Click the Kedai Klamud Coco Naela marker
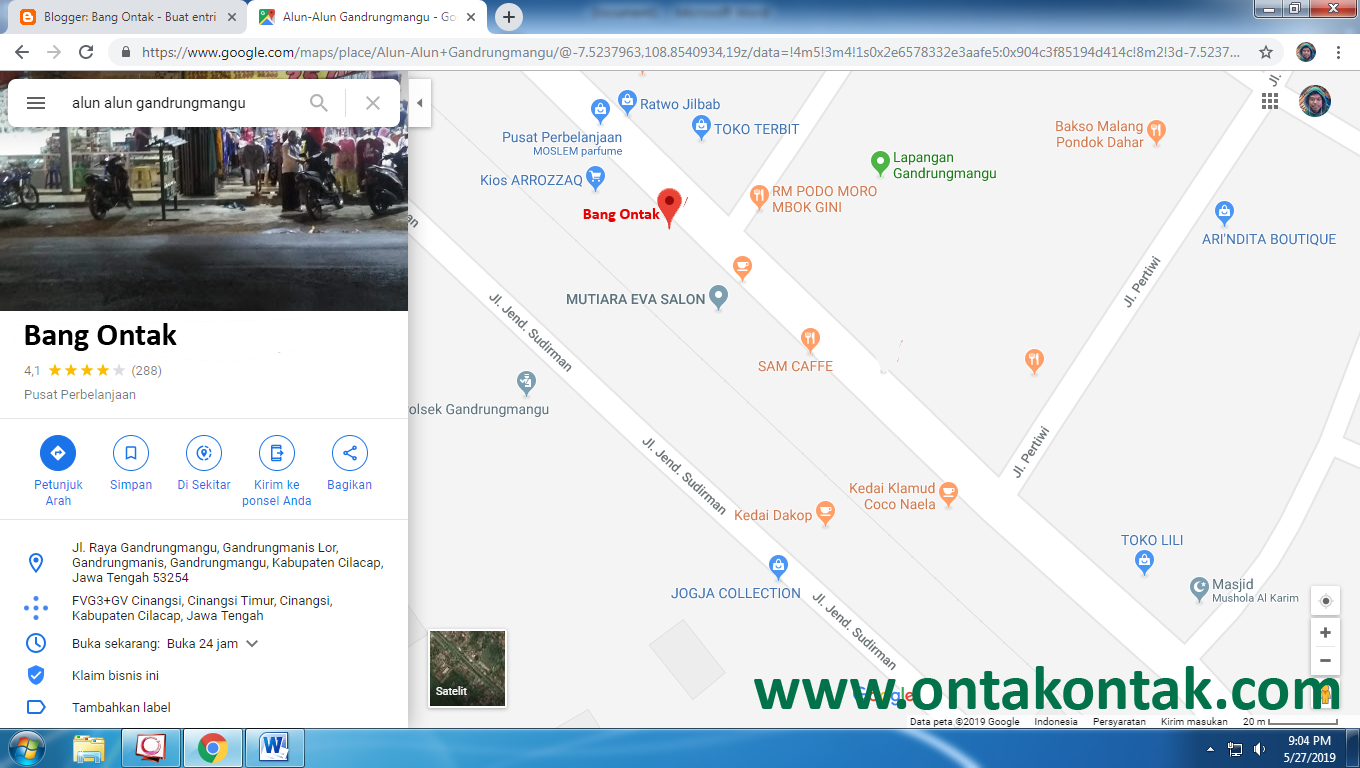The width and height of the screenshot is (1360, 768). [949, 493]
